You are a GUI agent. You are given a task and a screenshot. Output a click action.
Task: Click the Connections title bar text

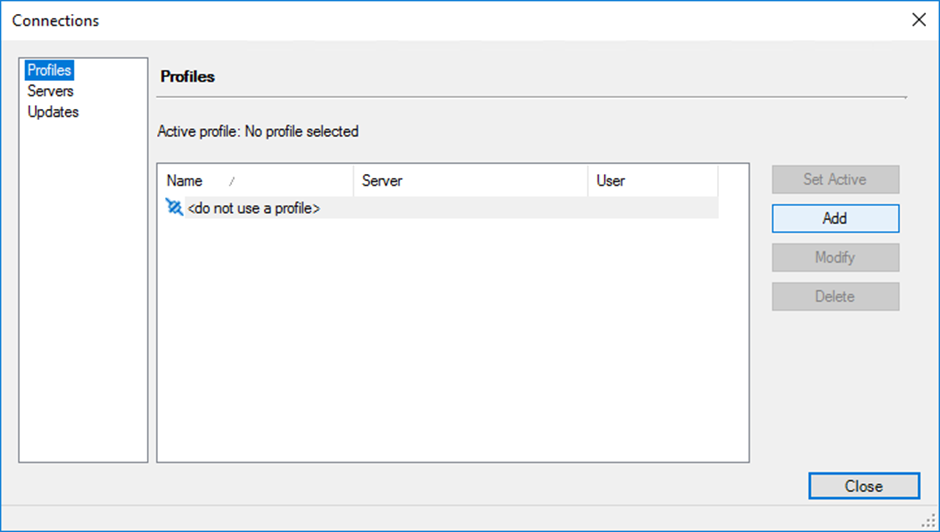coord(56,20)
